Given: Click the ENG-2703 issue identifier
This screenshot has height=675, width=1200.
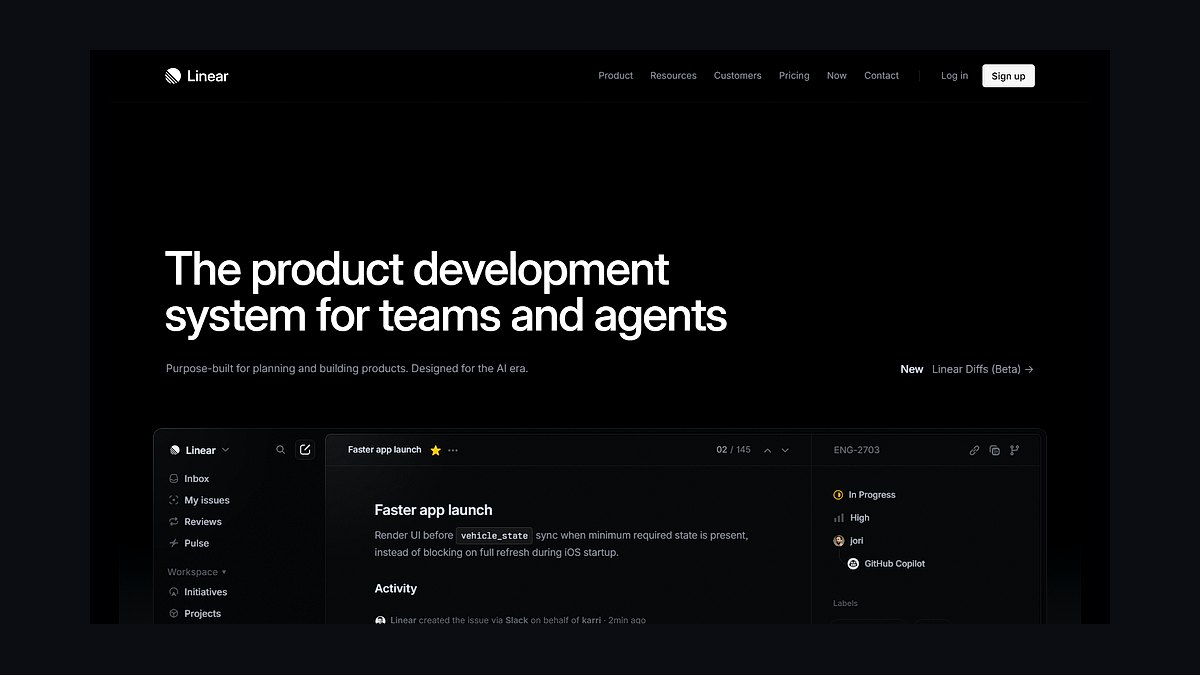Looking at the screenshot, I should (857, 450).
